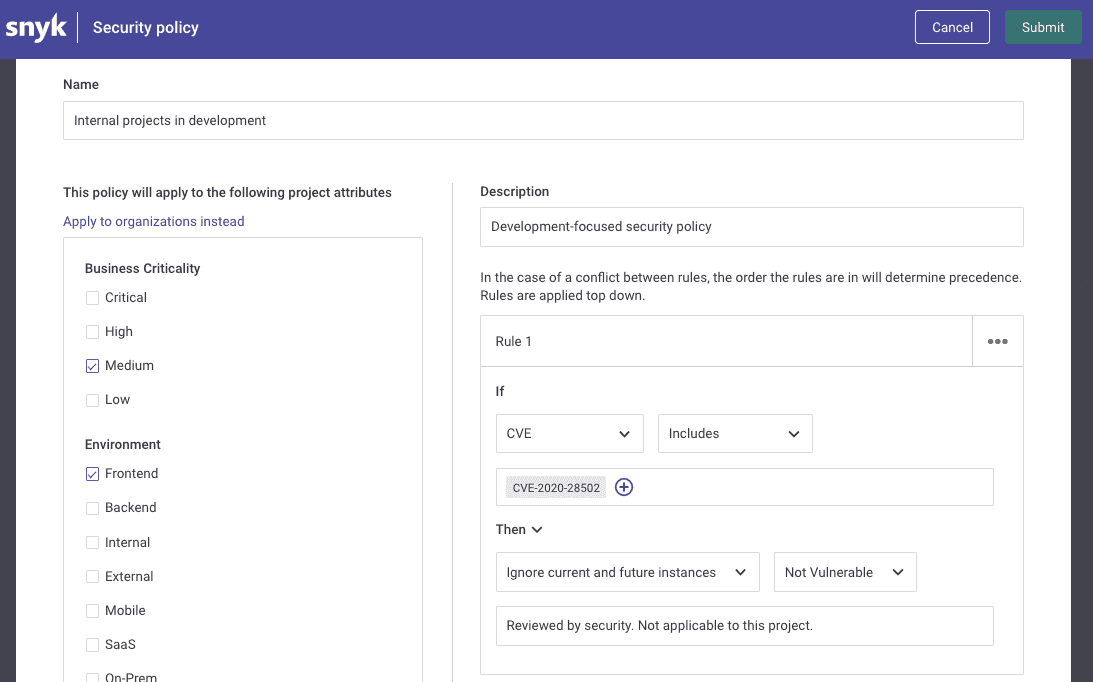Open the Ignore current and future instances dropdown
This screenshot has height=682, width=1093.
627,571
